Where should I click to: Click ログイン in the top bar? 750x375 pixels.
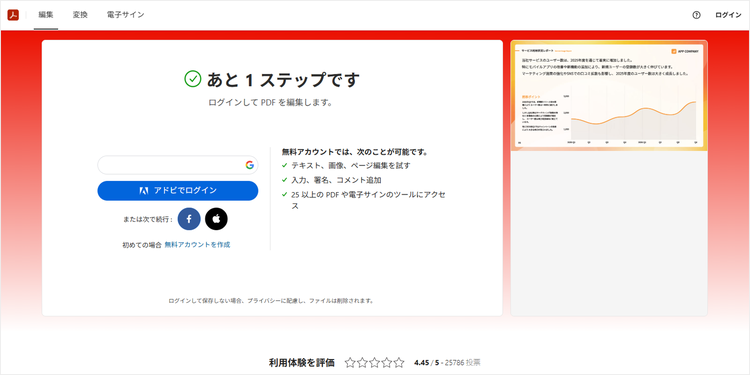pos(728,15)
